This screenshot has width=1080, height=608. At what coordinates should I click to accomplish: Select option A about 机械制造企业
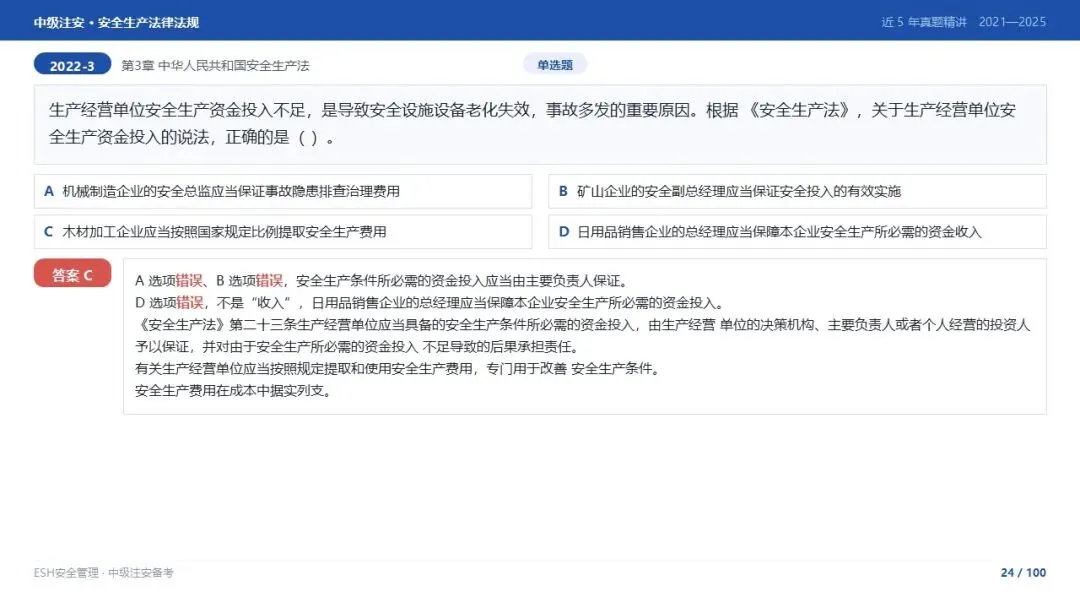tap(283, 191)
